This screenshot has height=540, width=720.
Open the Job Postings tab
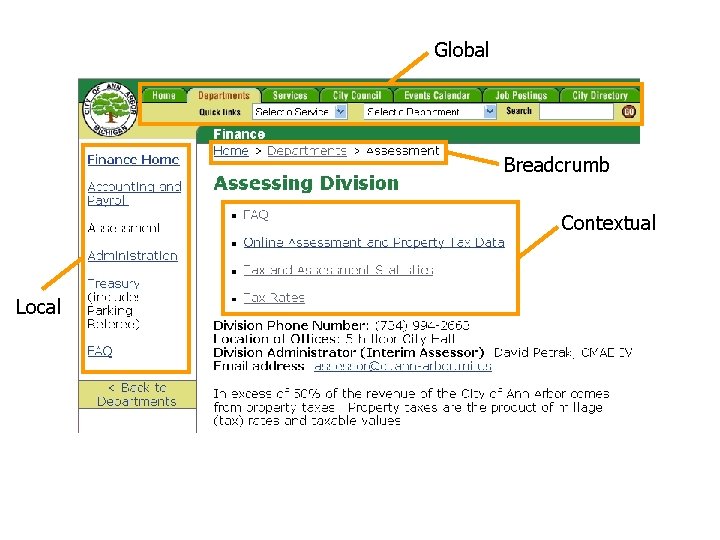tap(521, 95)
